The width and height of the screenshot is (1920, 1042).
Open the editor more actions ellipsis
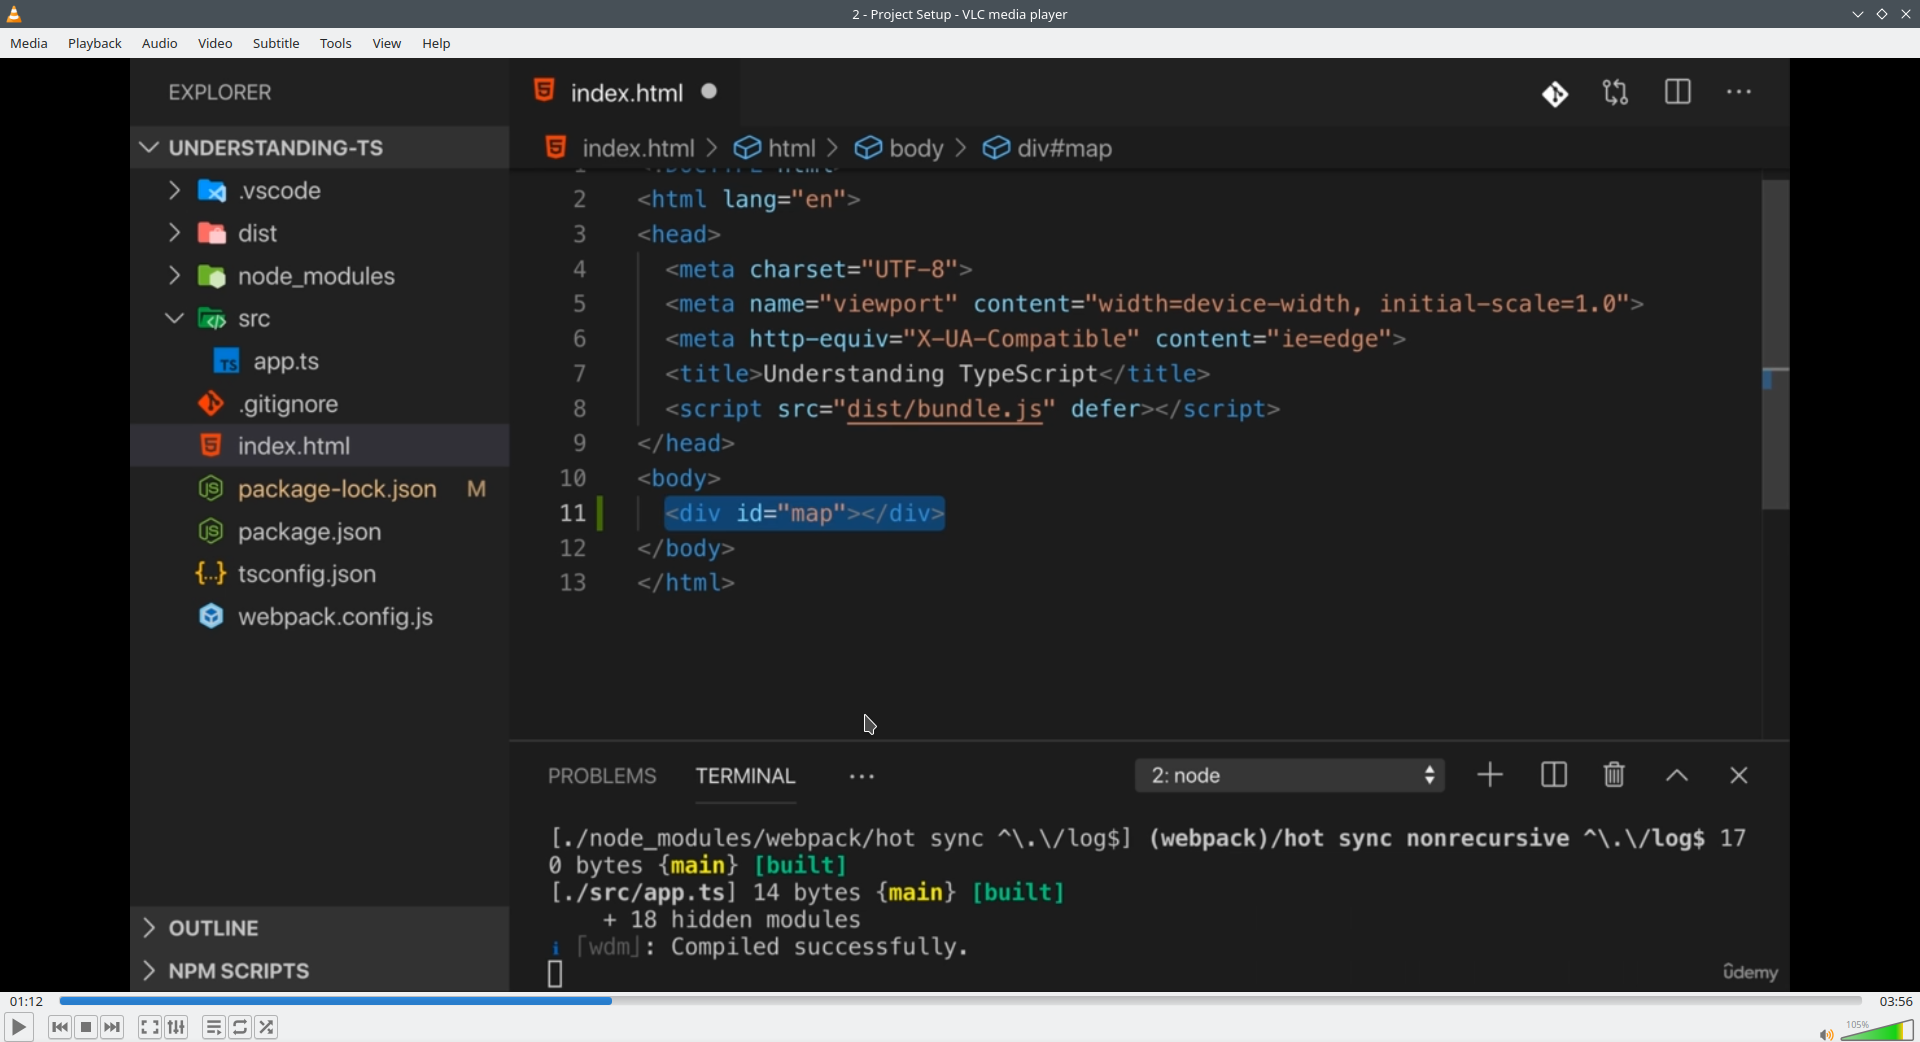1739,92
